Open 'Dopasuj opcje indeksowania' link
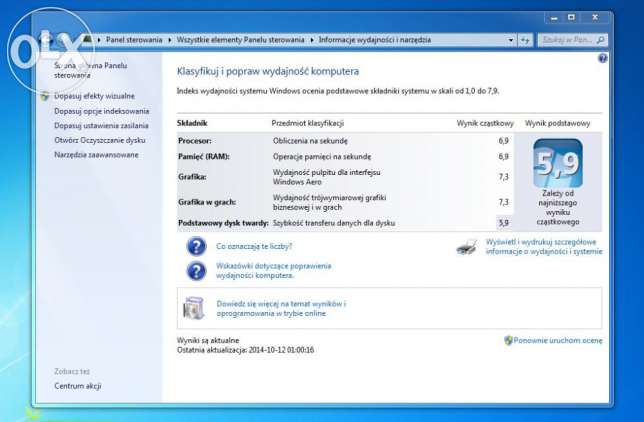 [x=101, y=111]
